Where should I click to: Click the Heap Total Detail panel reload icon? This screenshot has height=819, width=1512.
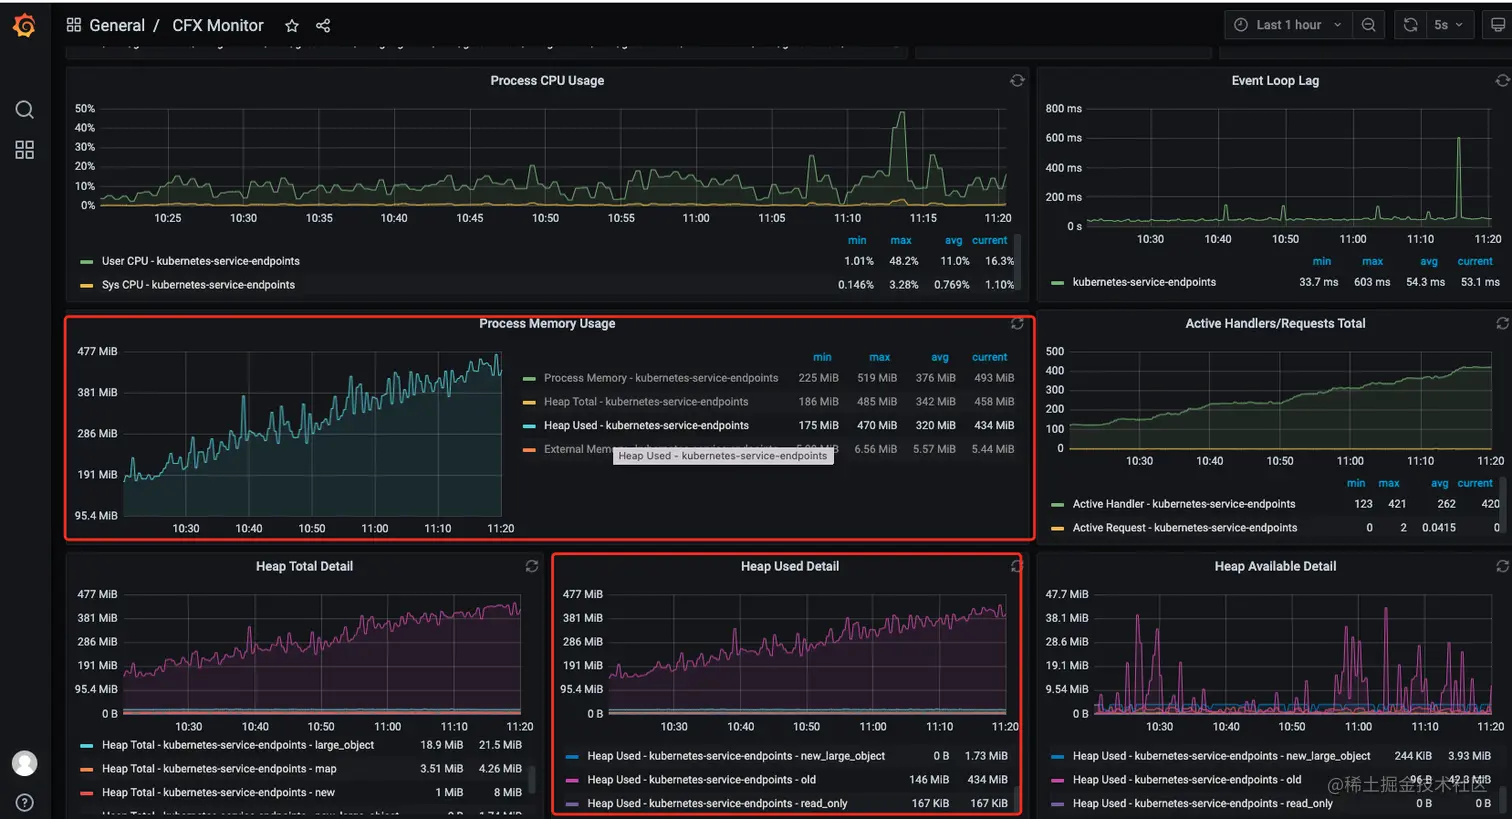coord(532,567)
